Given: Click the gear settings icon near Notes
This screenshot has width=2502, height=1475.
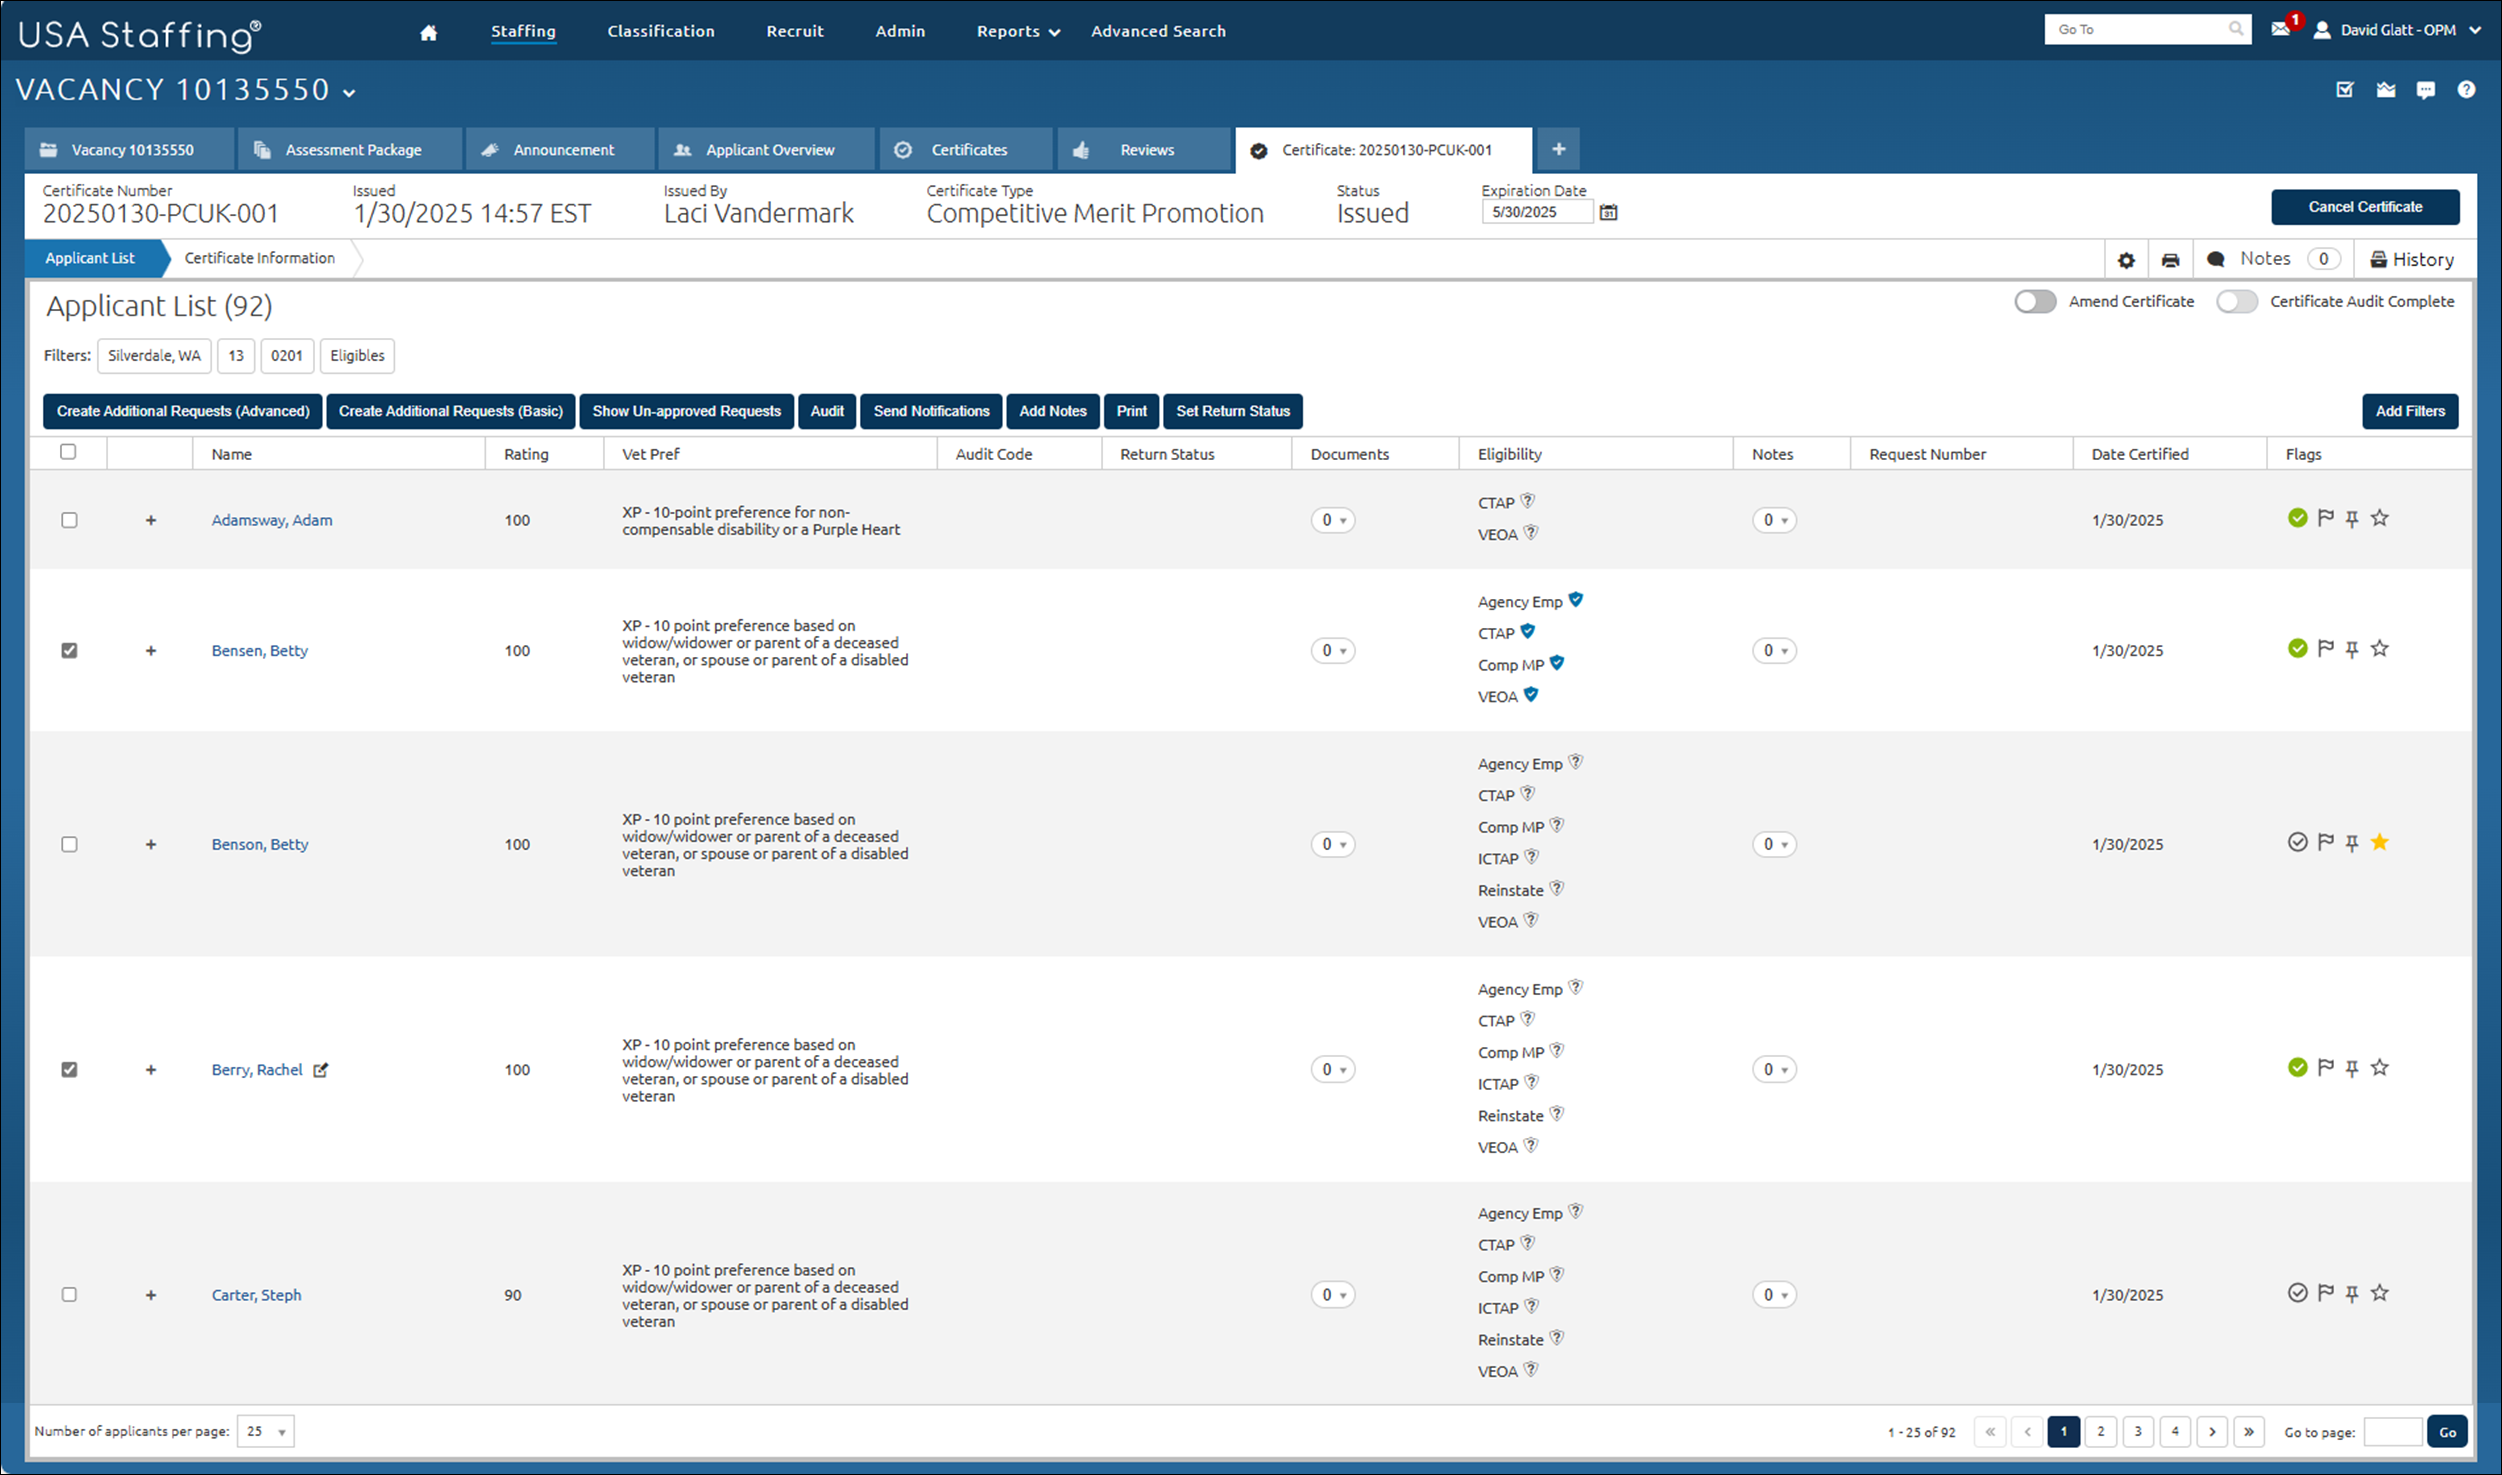Looking at the screenshot, I should coord(2126,260).
